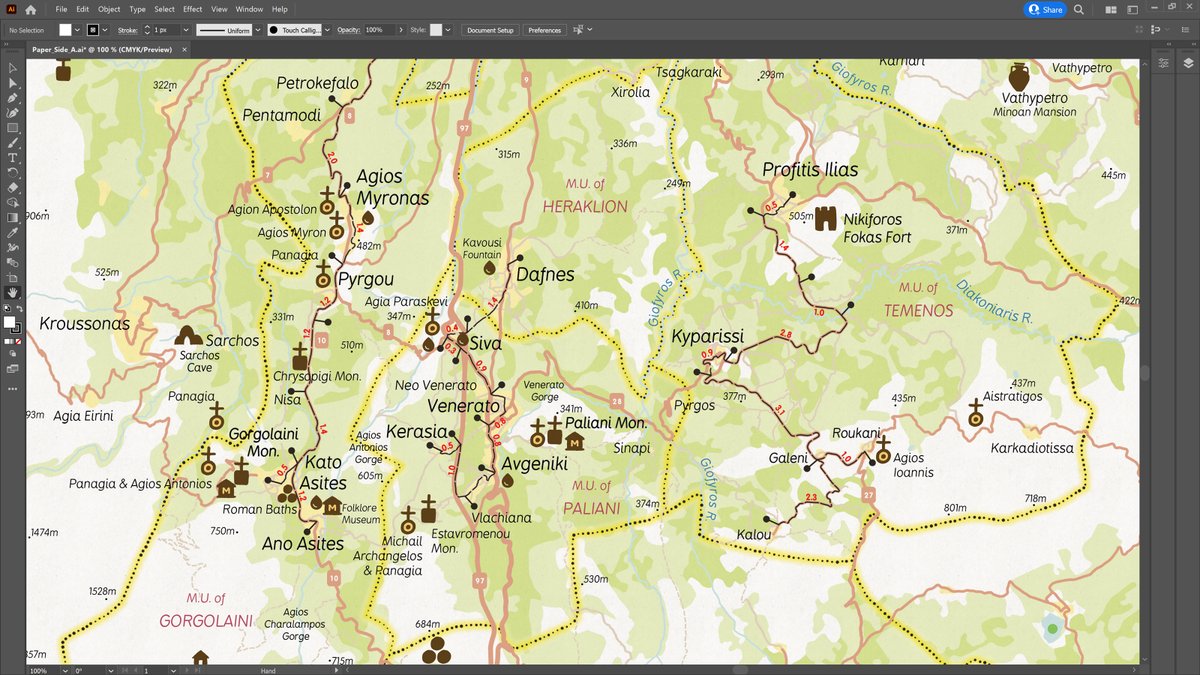Click the Align to selection icon
Screen dimensions: 1200x675
click(x=577, y=30)
